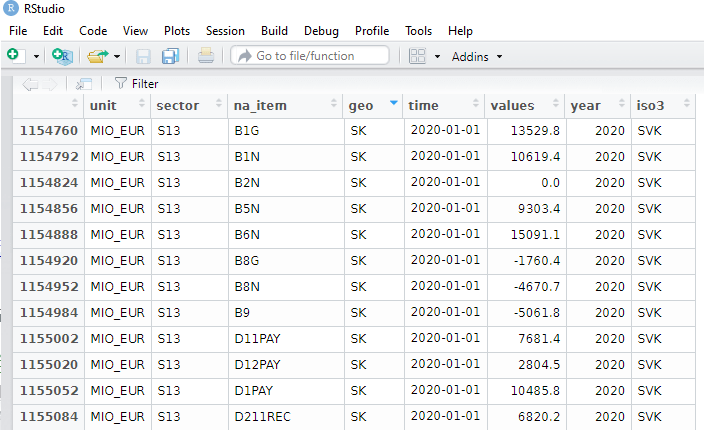The width and height of the screenshot is (704, 430).
Task: Open the Addins dropdown
Action: (x=477, y=56)
